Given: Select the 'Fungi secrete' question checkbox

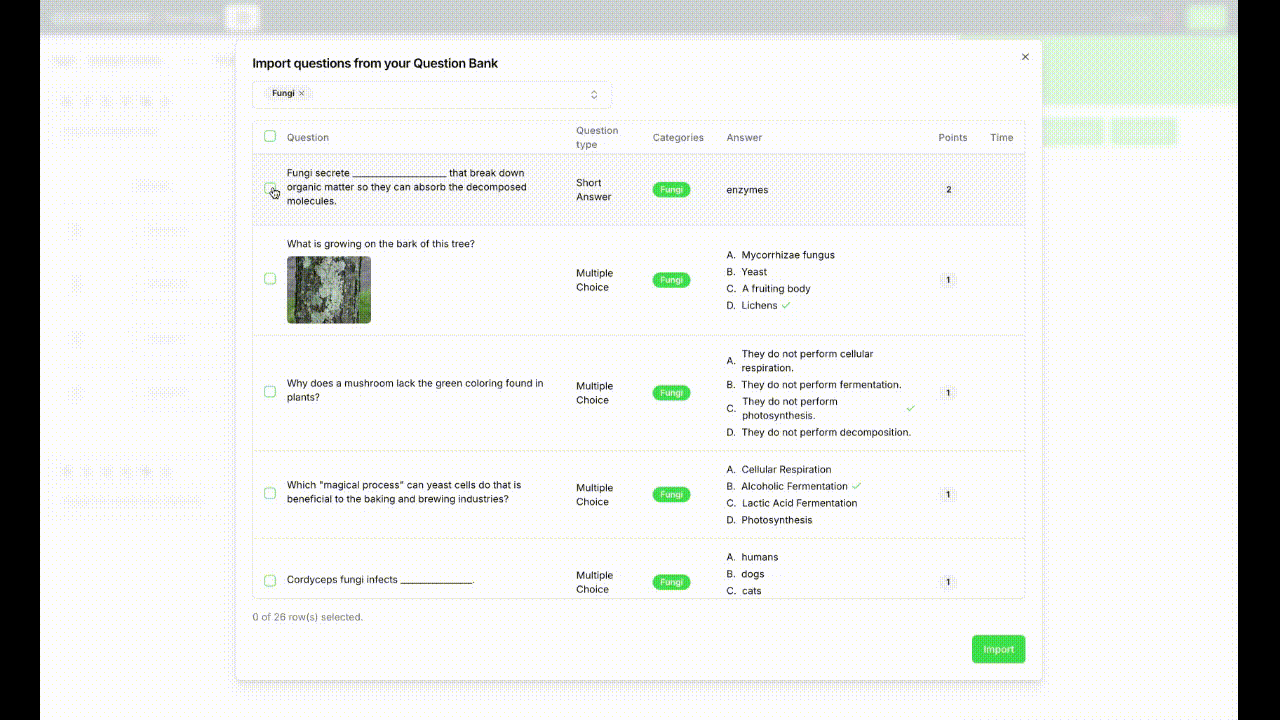Looking at the screenshot, I should click(270, 188).
